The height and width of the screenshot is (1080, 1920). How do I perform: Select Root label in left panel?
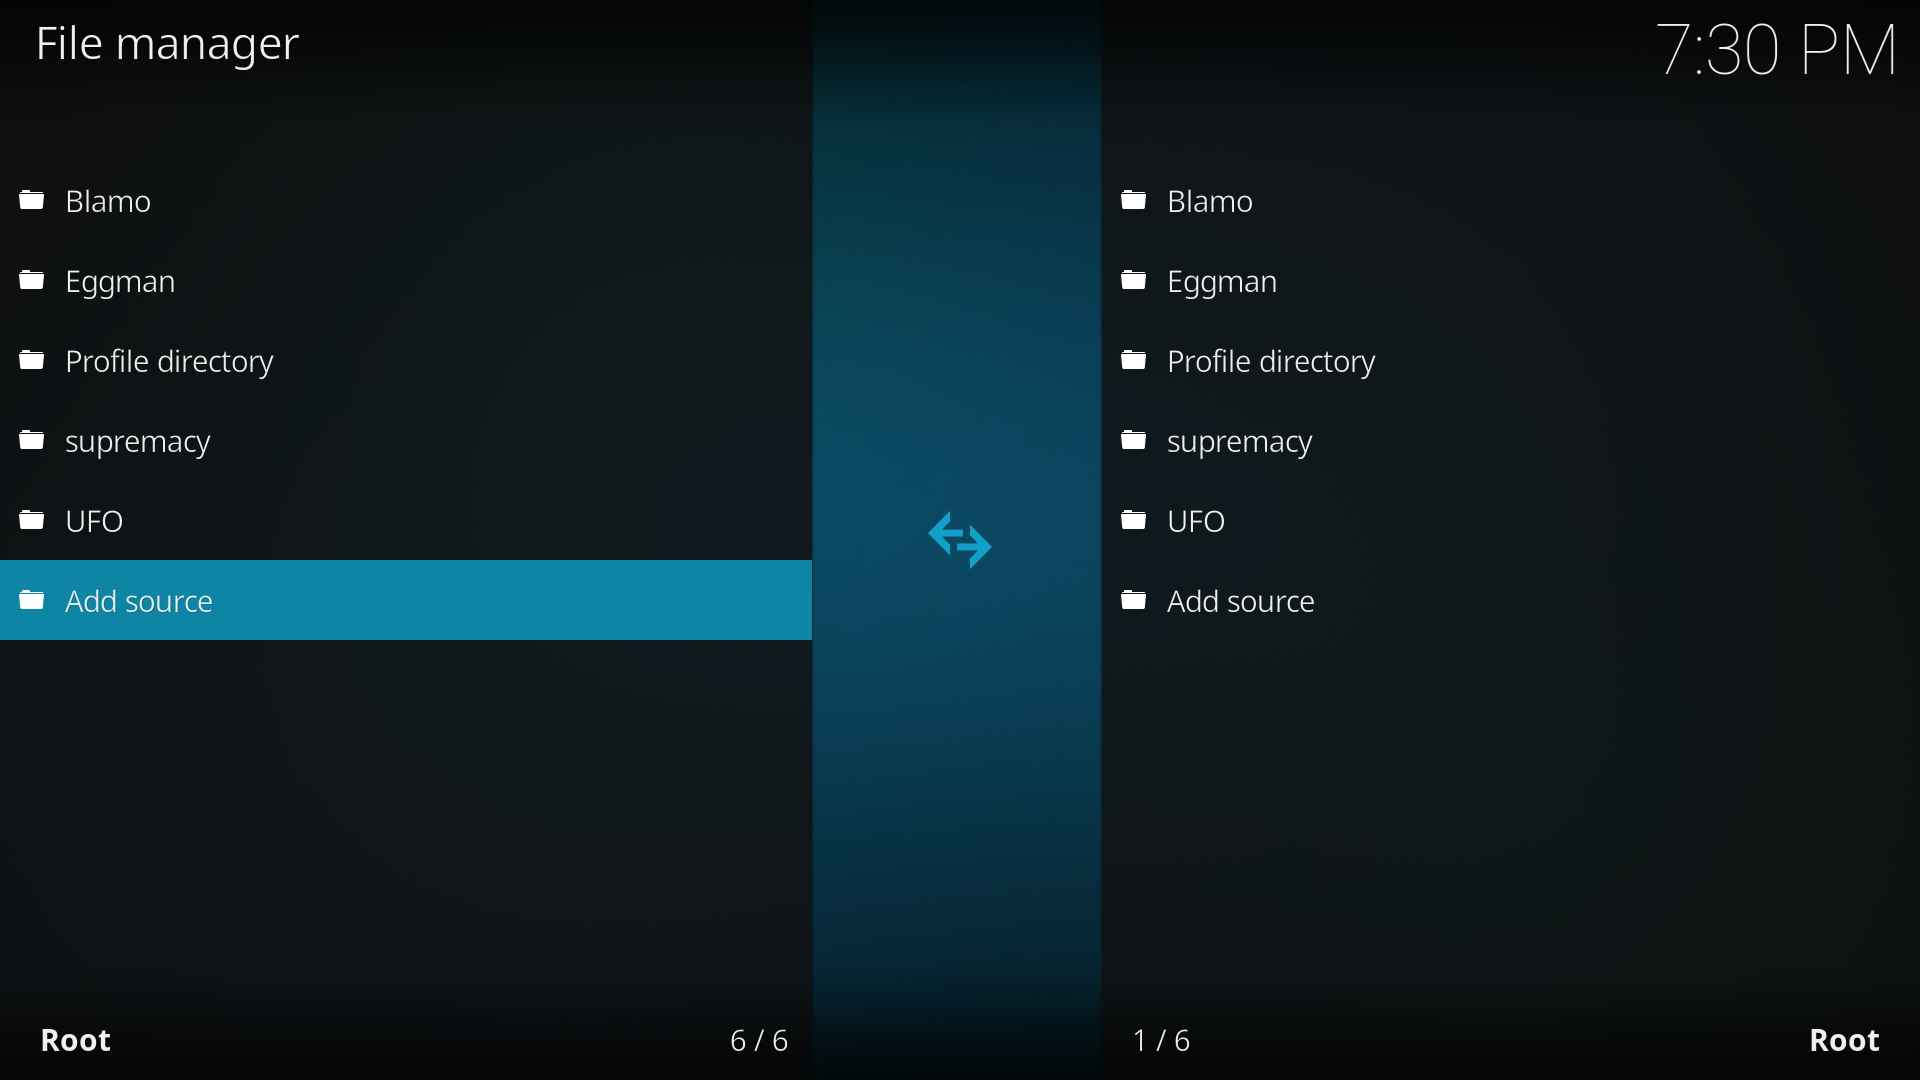74,1040
